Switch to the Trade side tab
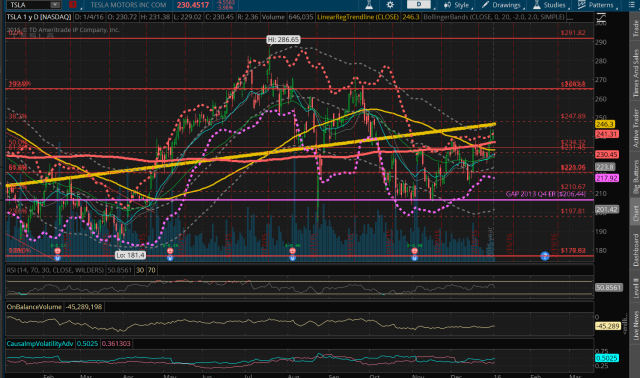640x378 pixels. [x=635, y=28]
